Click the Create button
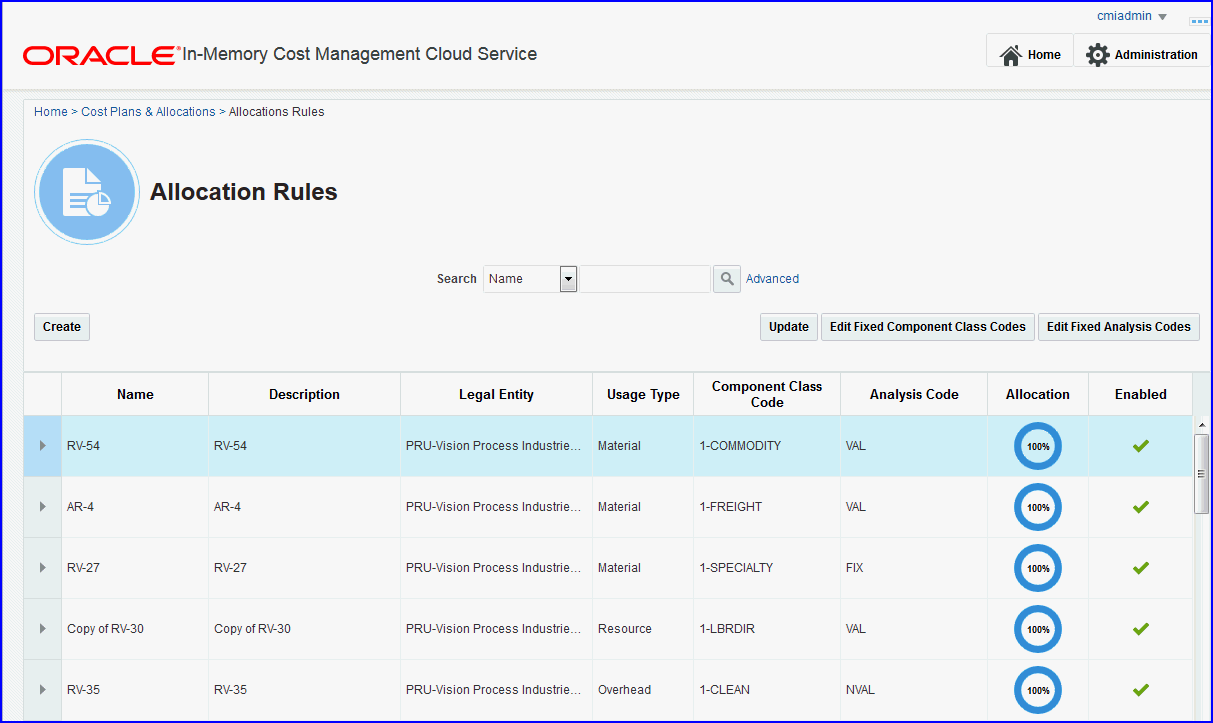 (x=62, y=327)
